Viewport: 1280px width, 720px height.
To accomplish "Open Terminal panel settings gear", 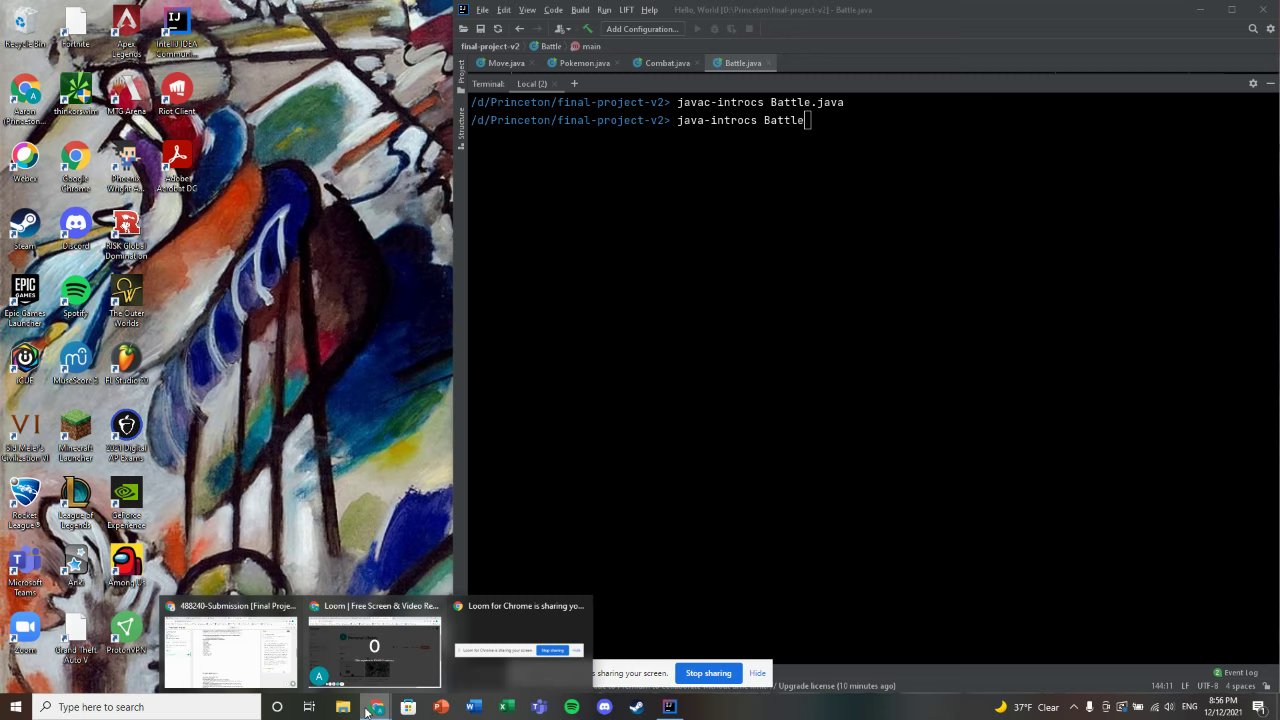I will click(1253, 84).
